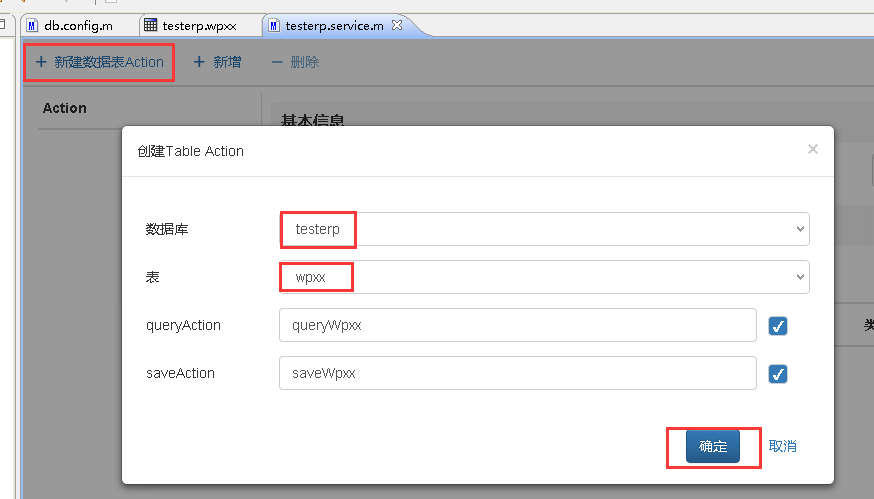Viewport: 874px width, 499px height.
Task: Uncheck the queryAction checkbox
Action: tap(778, 326)
